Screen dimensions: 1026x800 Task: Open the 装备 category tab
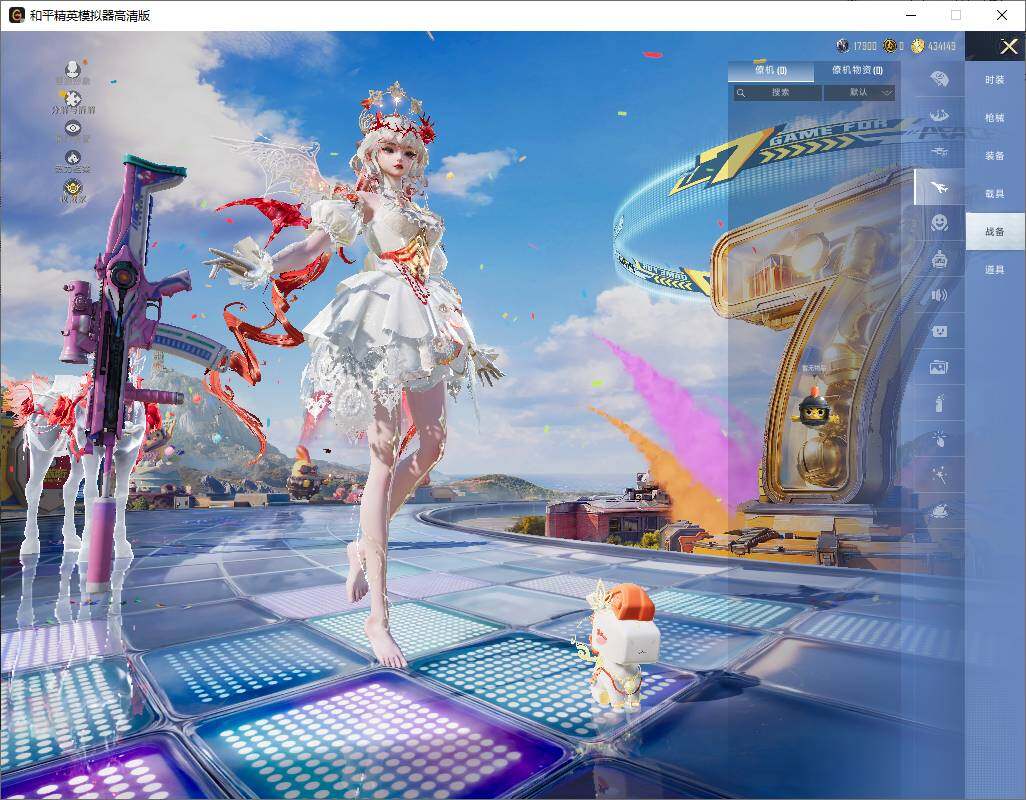pos(995,156)
